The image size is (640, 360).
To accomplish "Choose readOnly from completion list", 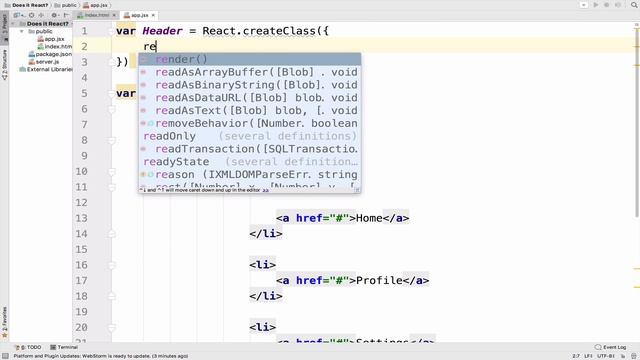I will point(249,136).
